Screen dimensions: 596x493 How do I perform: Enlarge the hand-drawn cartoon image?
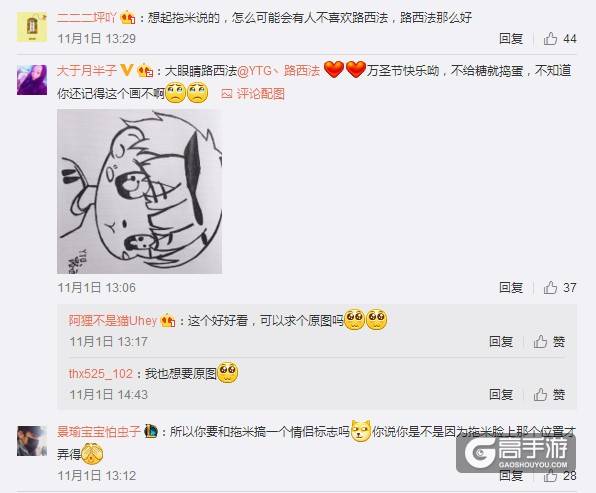coord(139,192)
